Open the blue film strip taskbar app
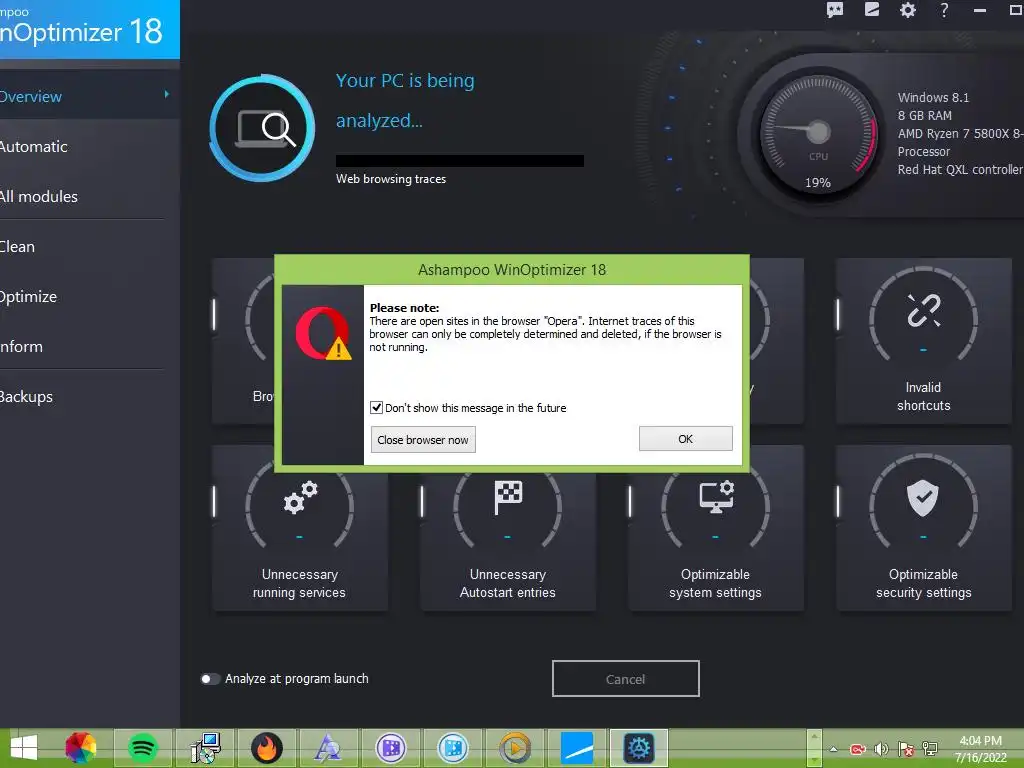Screen dimensions: 1024x768 click(453, 748)
